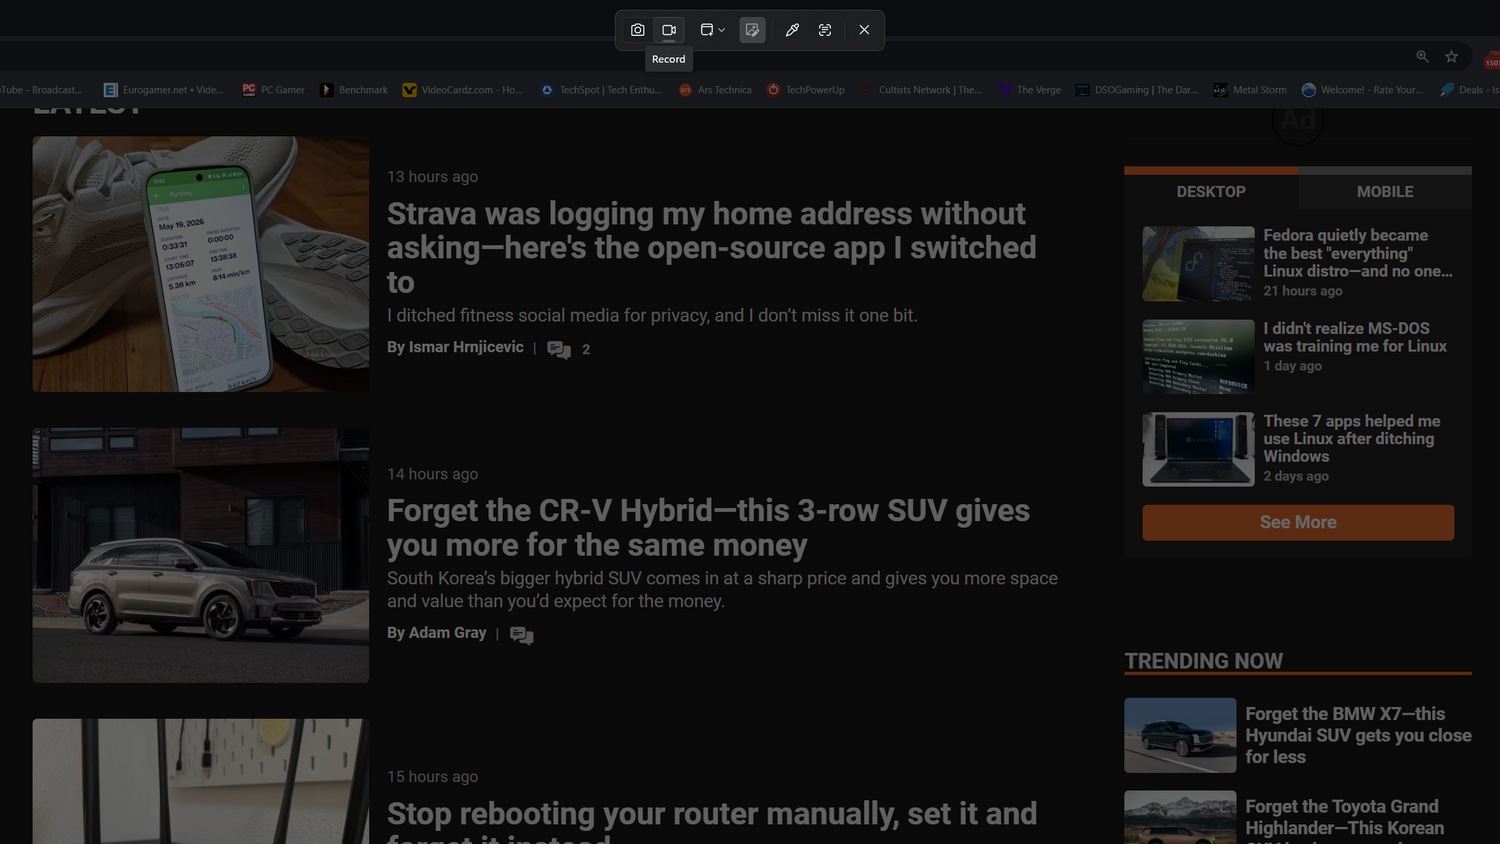Viewport: 1500px width, 844px height.
Task: Open the Toyota Grand Highlander trending thumbnail
Action: 1180,817
